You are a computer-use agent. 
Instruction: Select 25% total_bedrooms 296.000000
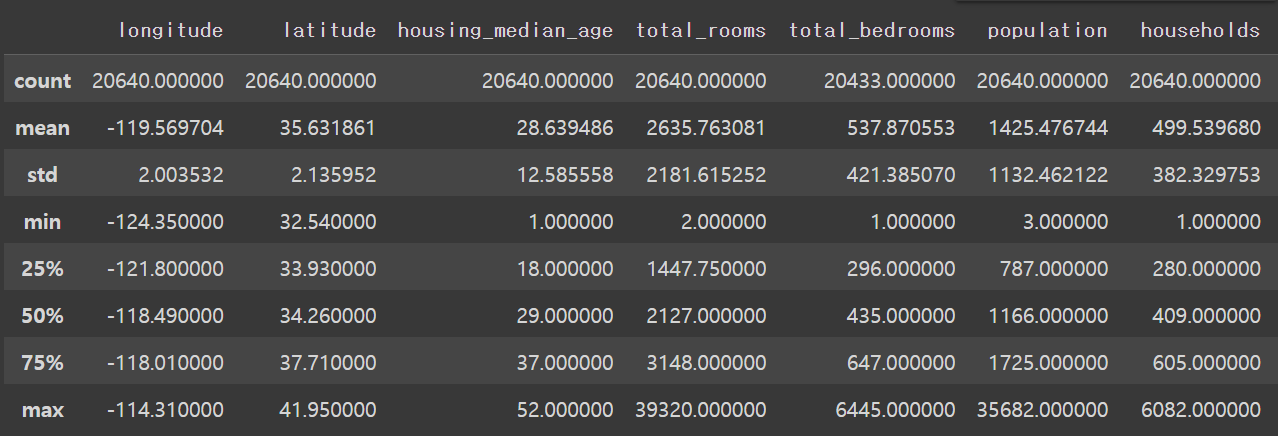(x=901, y=269)
